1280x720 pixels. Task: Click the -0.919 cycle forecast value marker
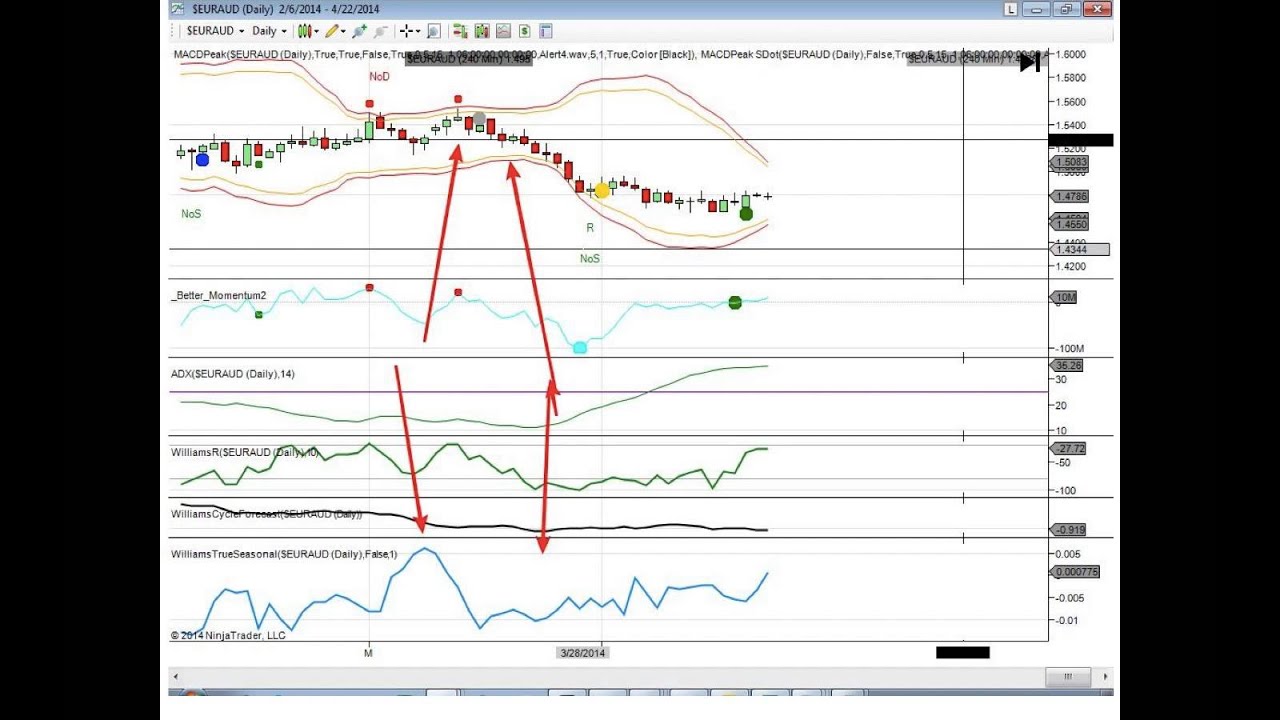1068,530
